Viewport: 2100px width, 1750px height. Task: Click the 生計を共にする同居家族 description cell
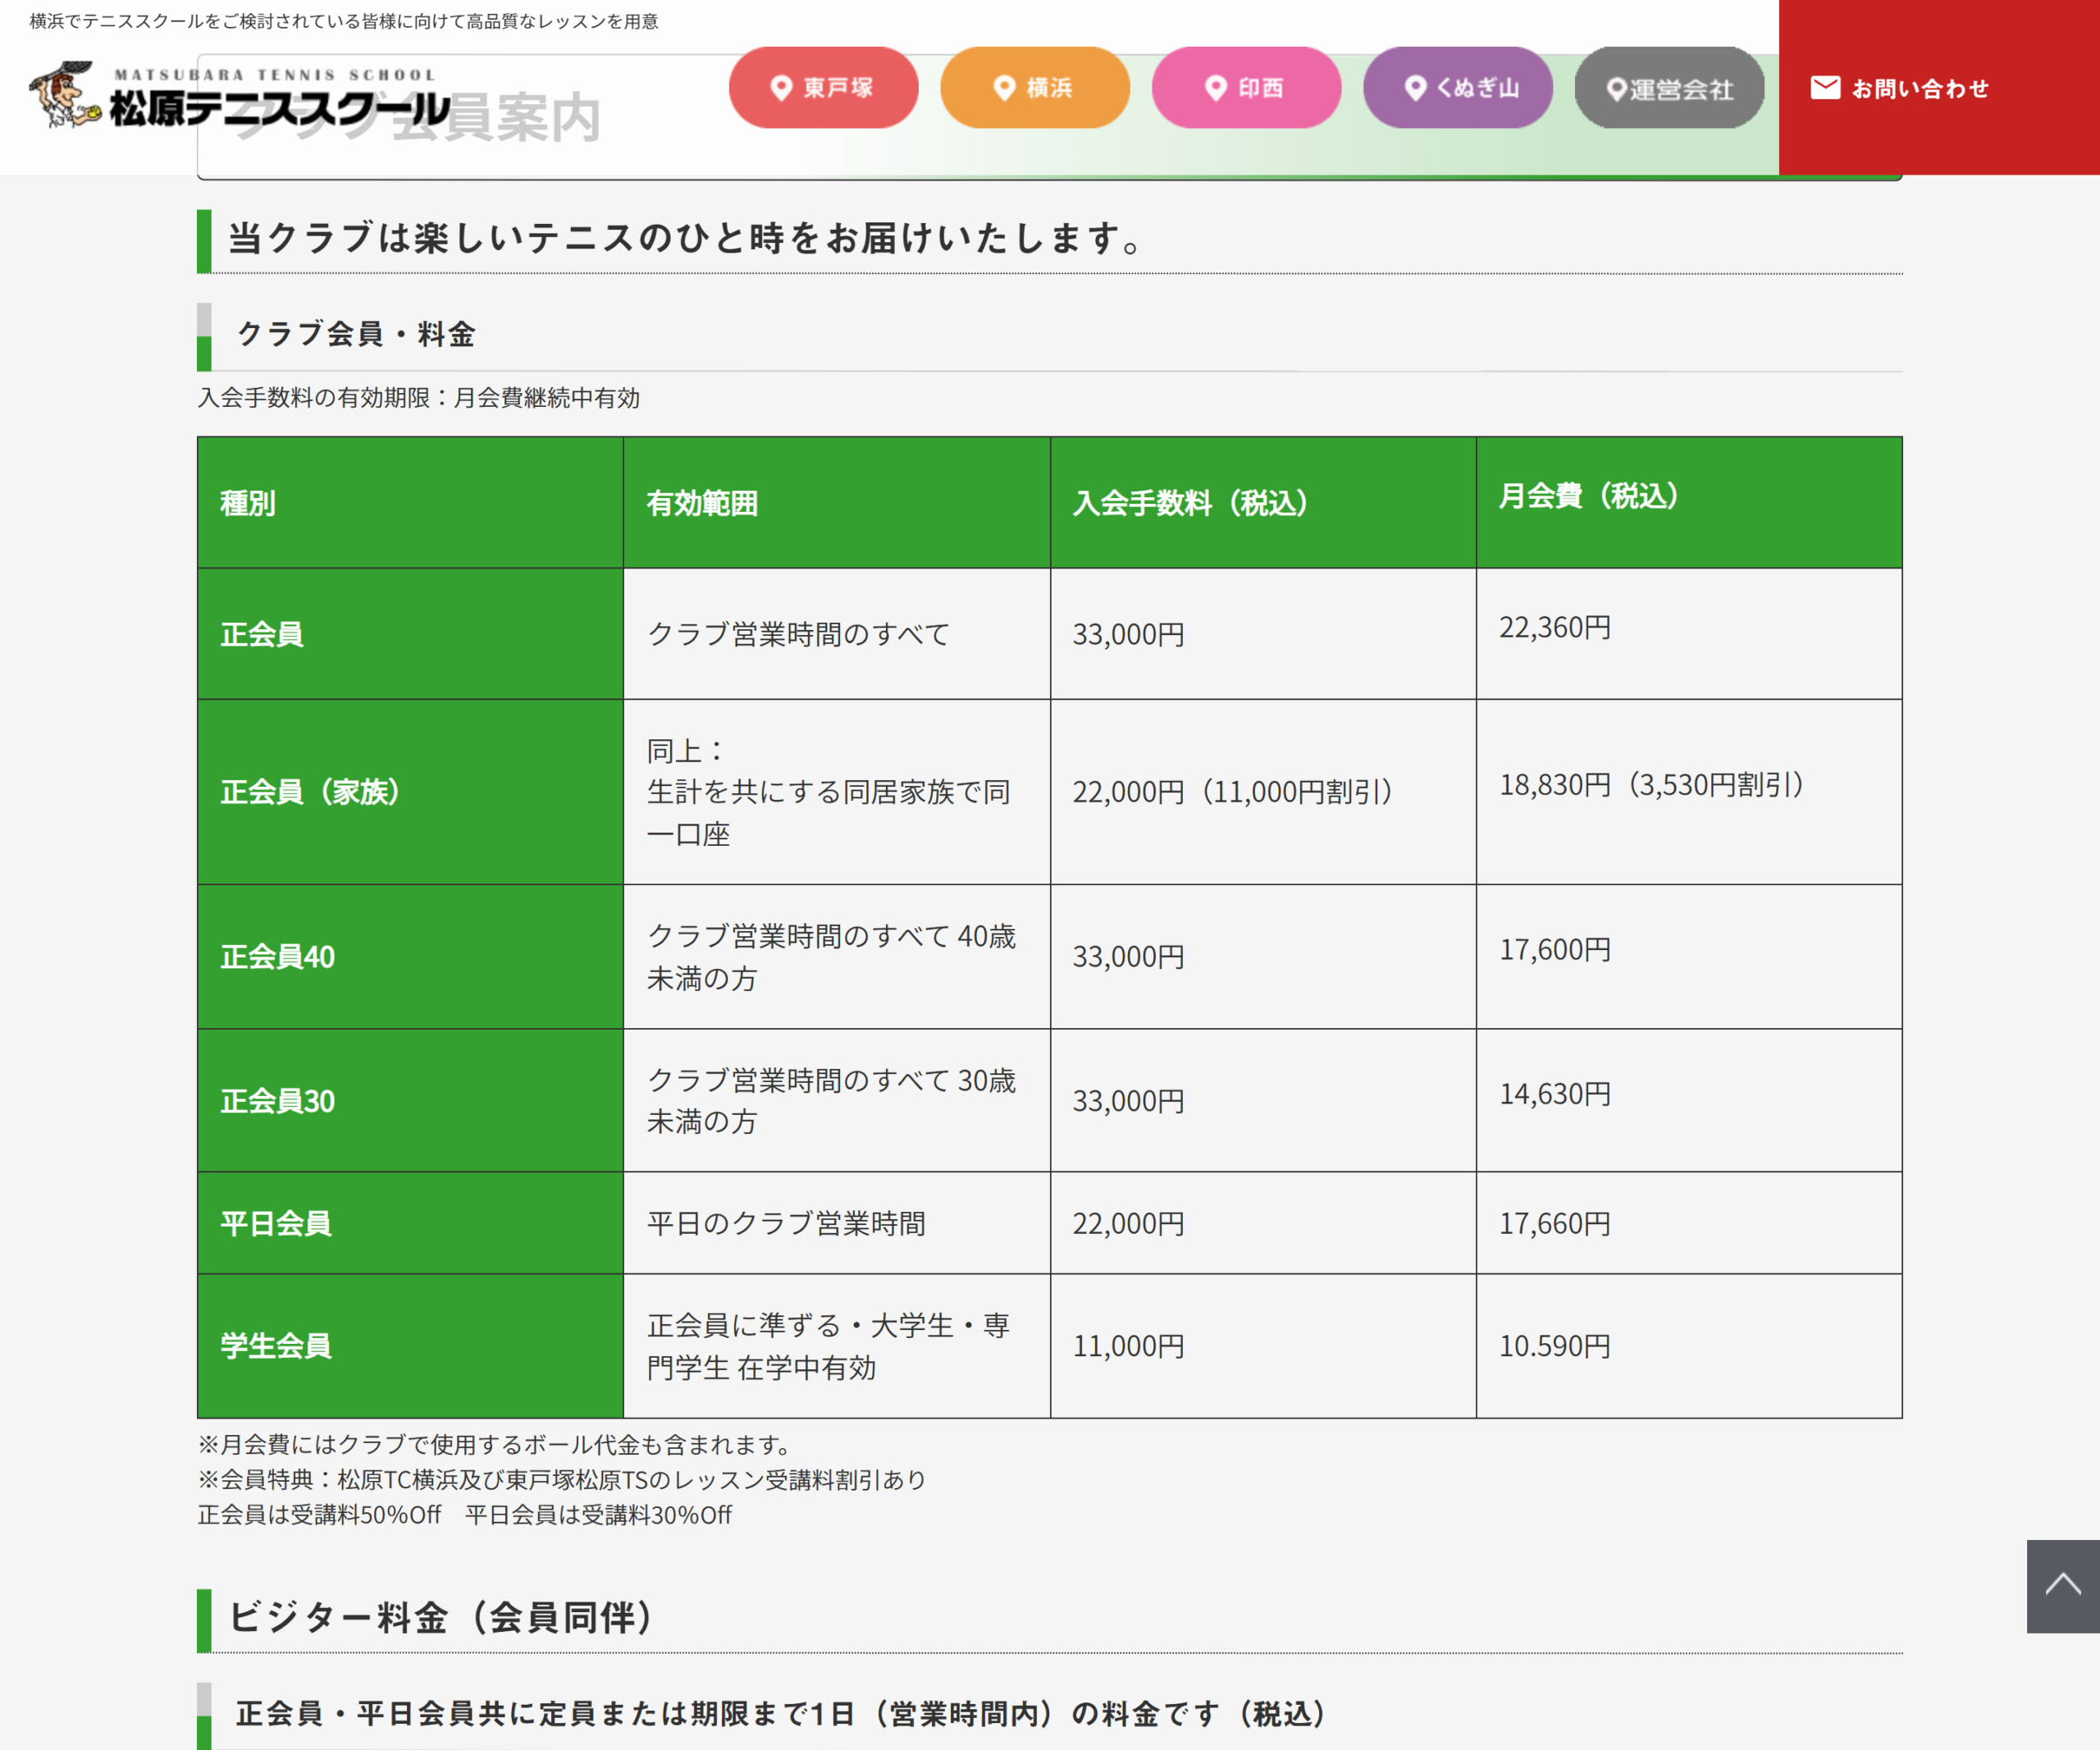[836, 792]
